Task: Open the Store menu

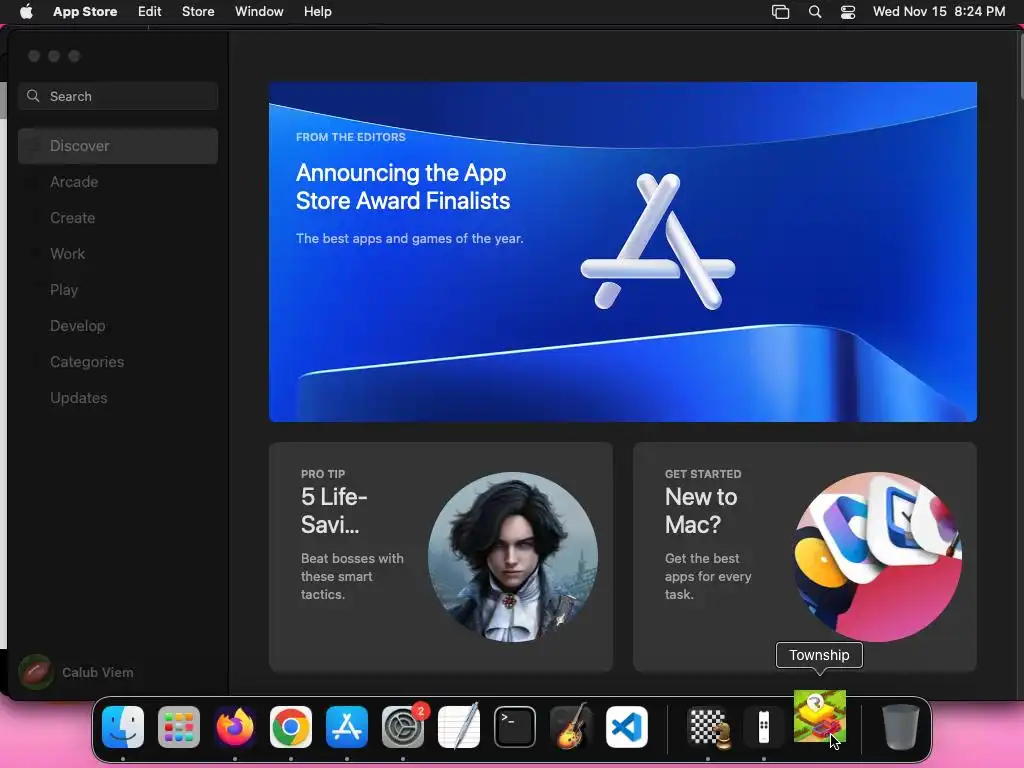Action: [x=198, y=11]
